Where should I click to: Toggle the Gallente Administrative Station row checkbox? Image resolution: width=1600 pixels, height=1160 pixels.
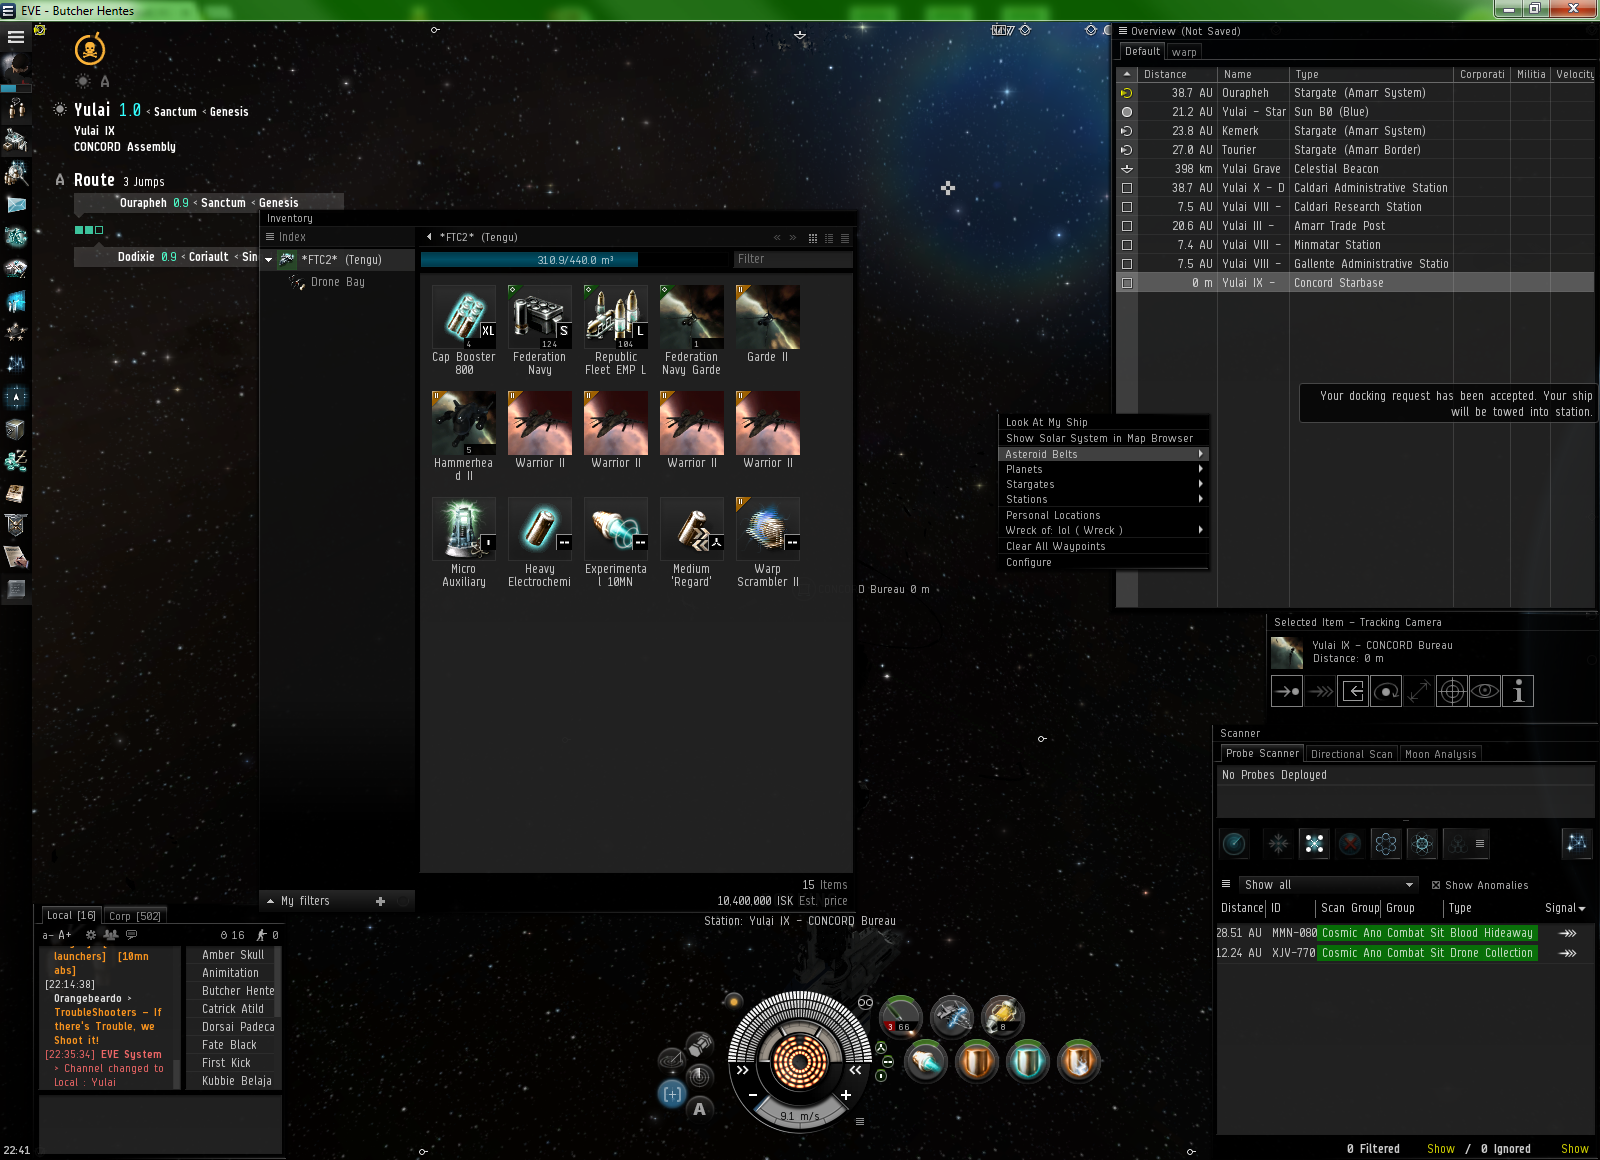(x=1127, y=264)
